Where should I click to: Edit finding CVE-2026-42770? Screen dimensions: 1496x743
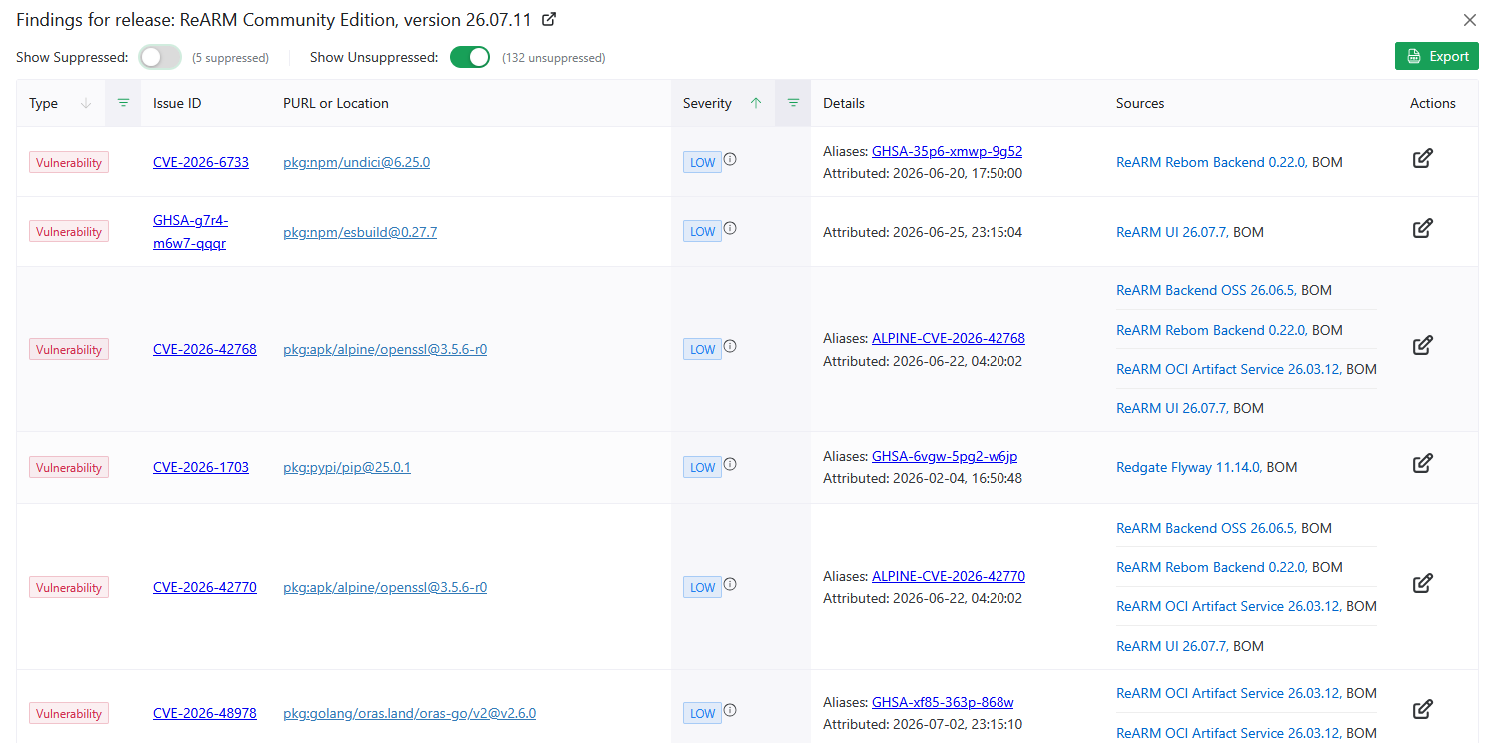[1422, 583]
